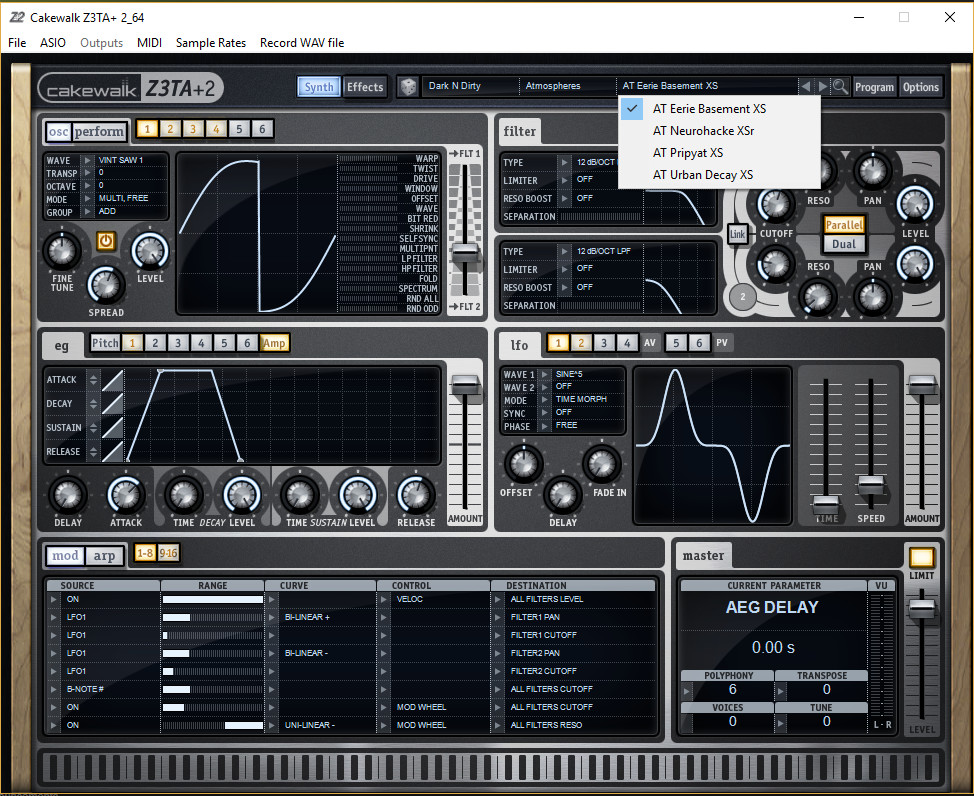Screen dimensions: 974x796
Task: Click the Program button in the header
Action: 874,87
